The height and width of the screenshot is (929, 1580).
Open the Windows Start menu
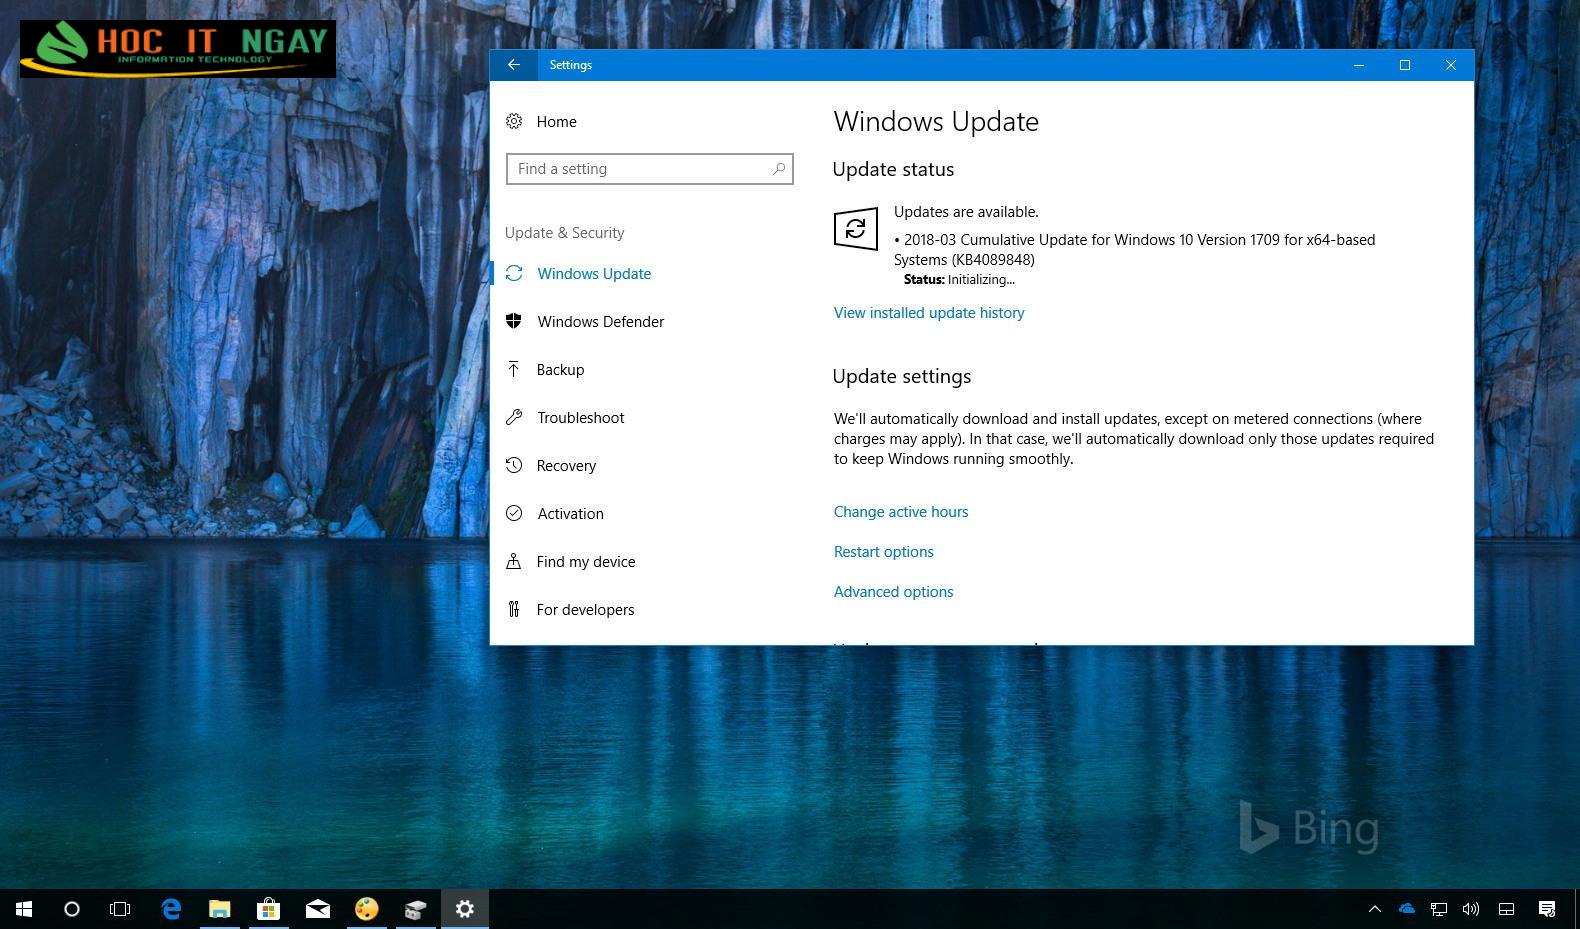[24, 909]
